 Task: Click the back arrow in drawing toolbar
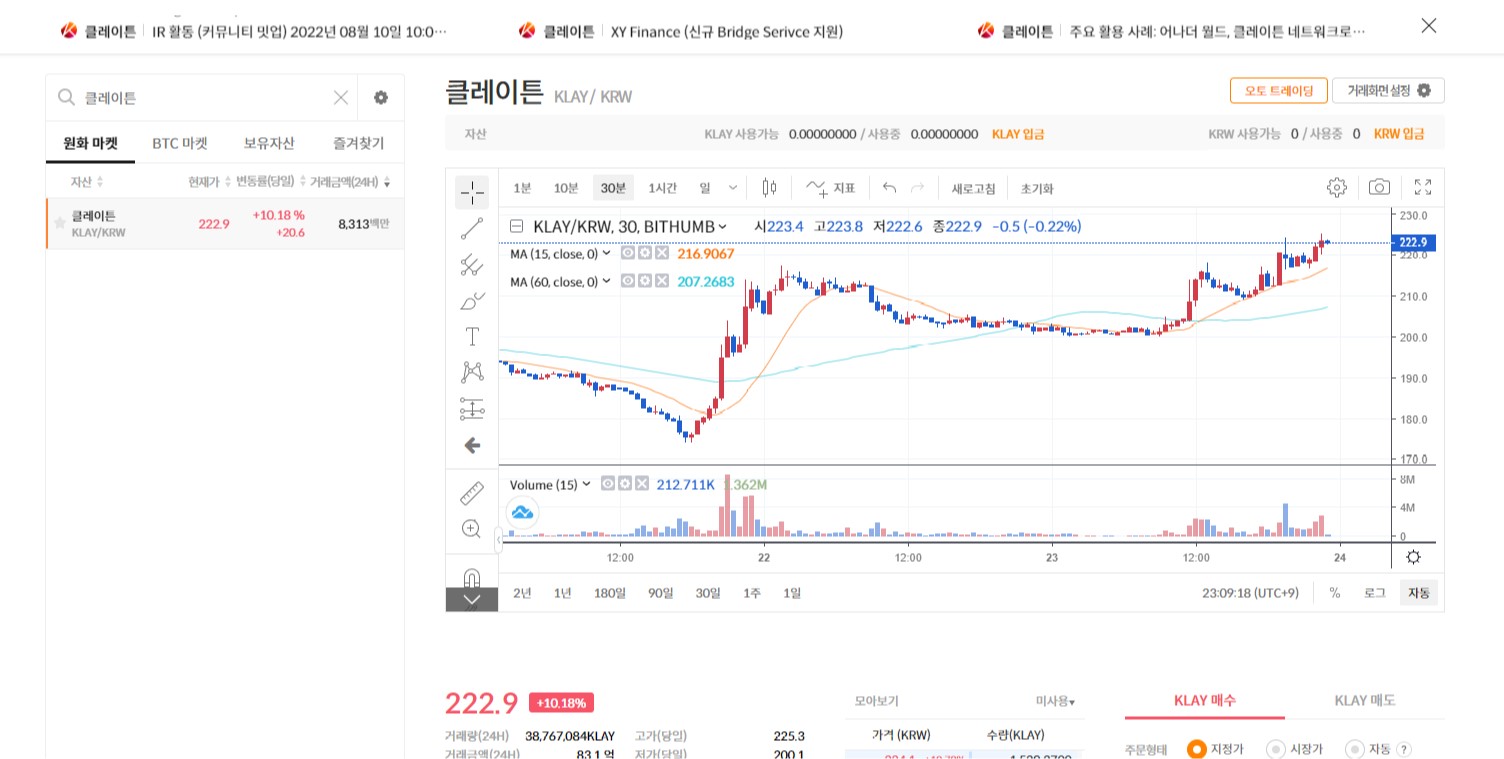472,445
